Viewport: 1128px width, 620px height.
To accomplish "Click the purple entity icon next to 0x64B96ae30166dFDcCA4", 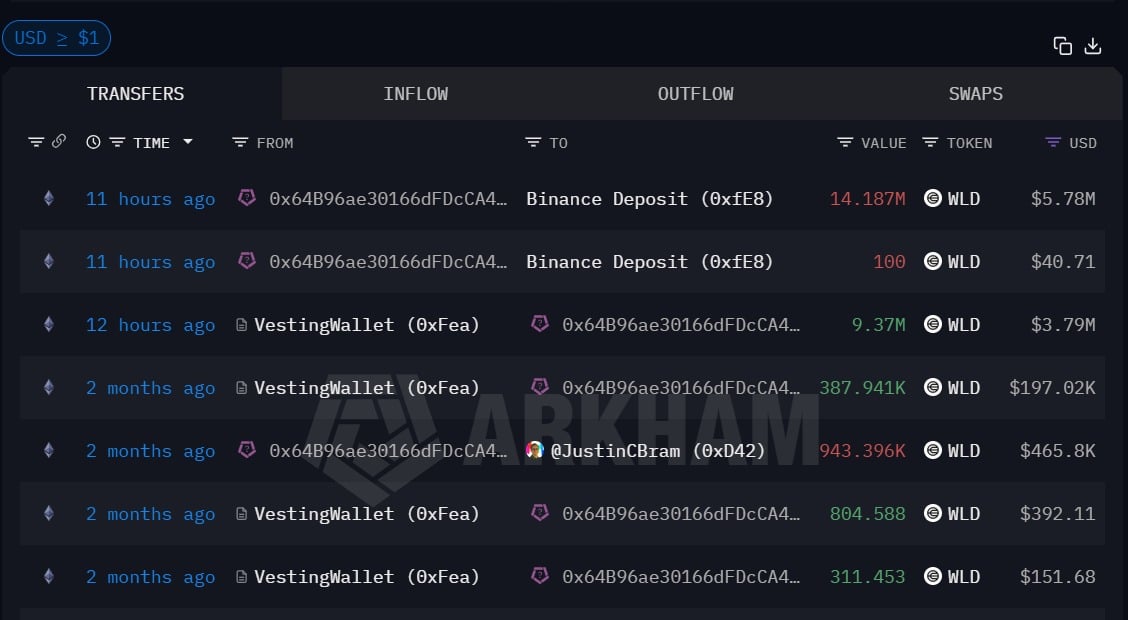I will click(x=247, y=198).
